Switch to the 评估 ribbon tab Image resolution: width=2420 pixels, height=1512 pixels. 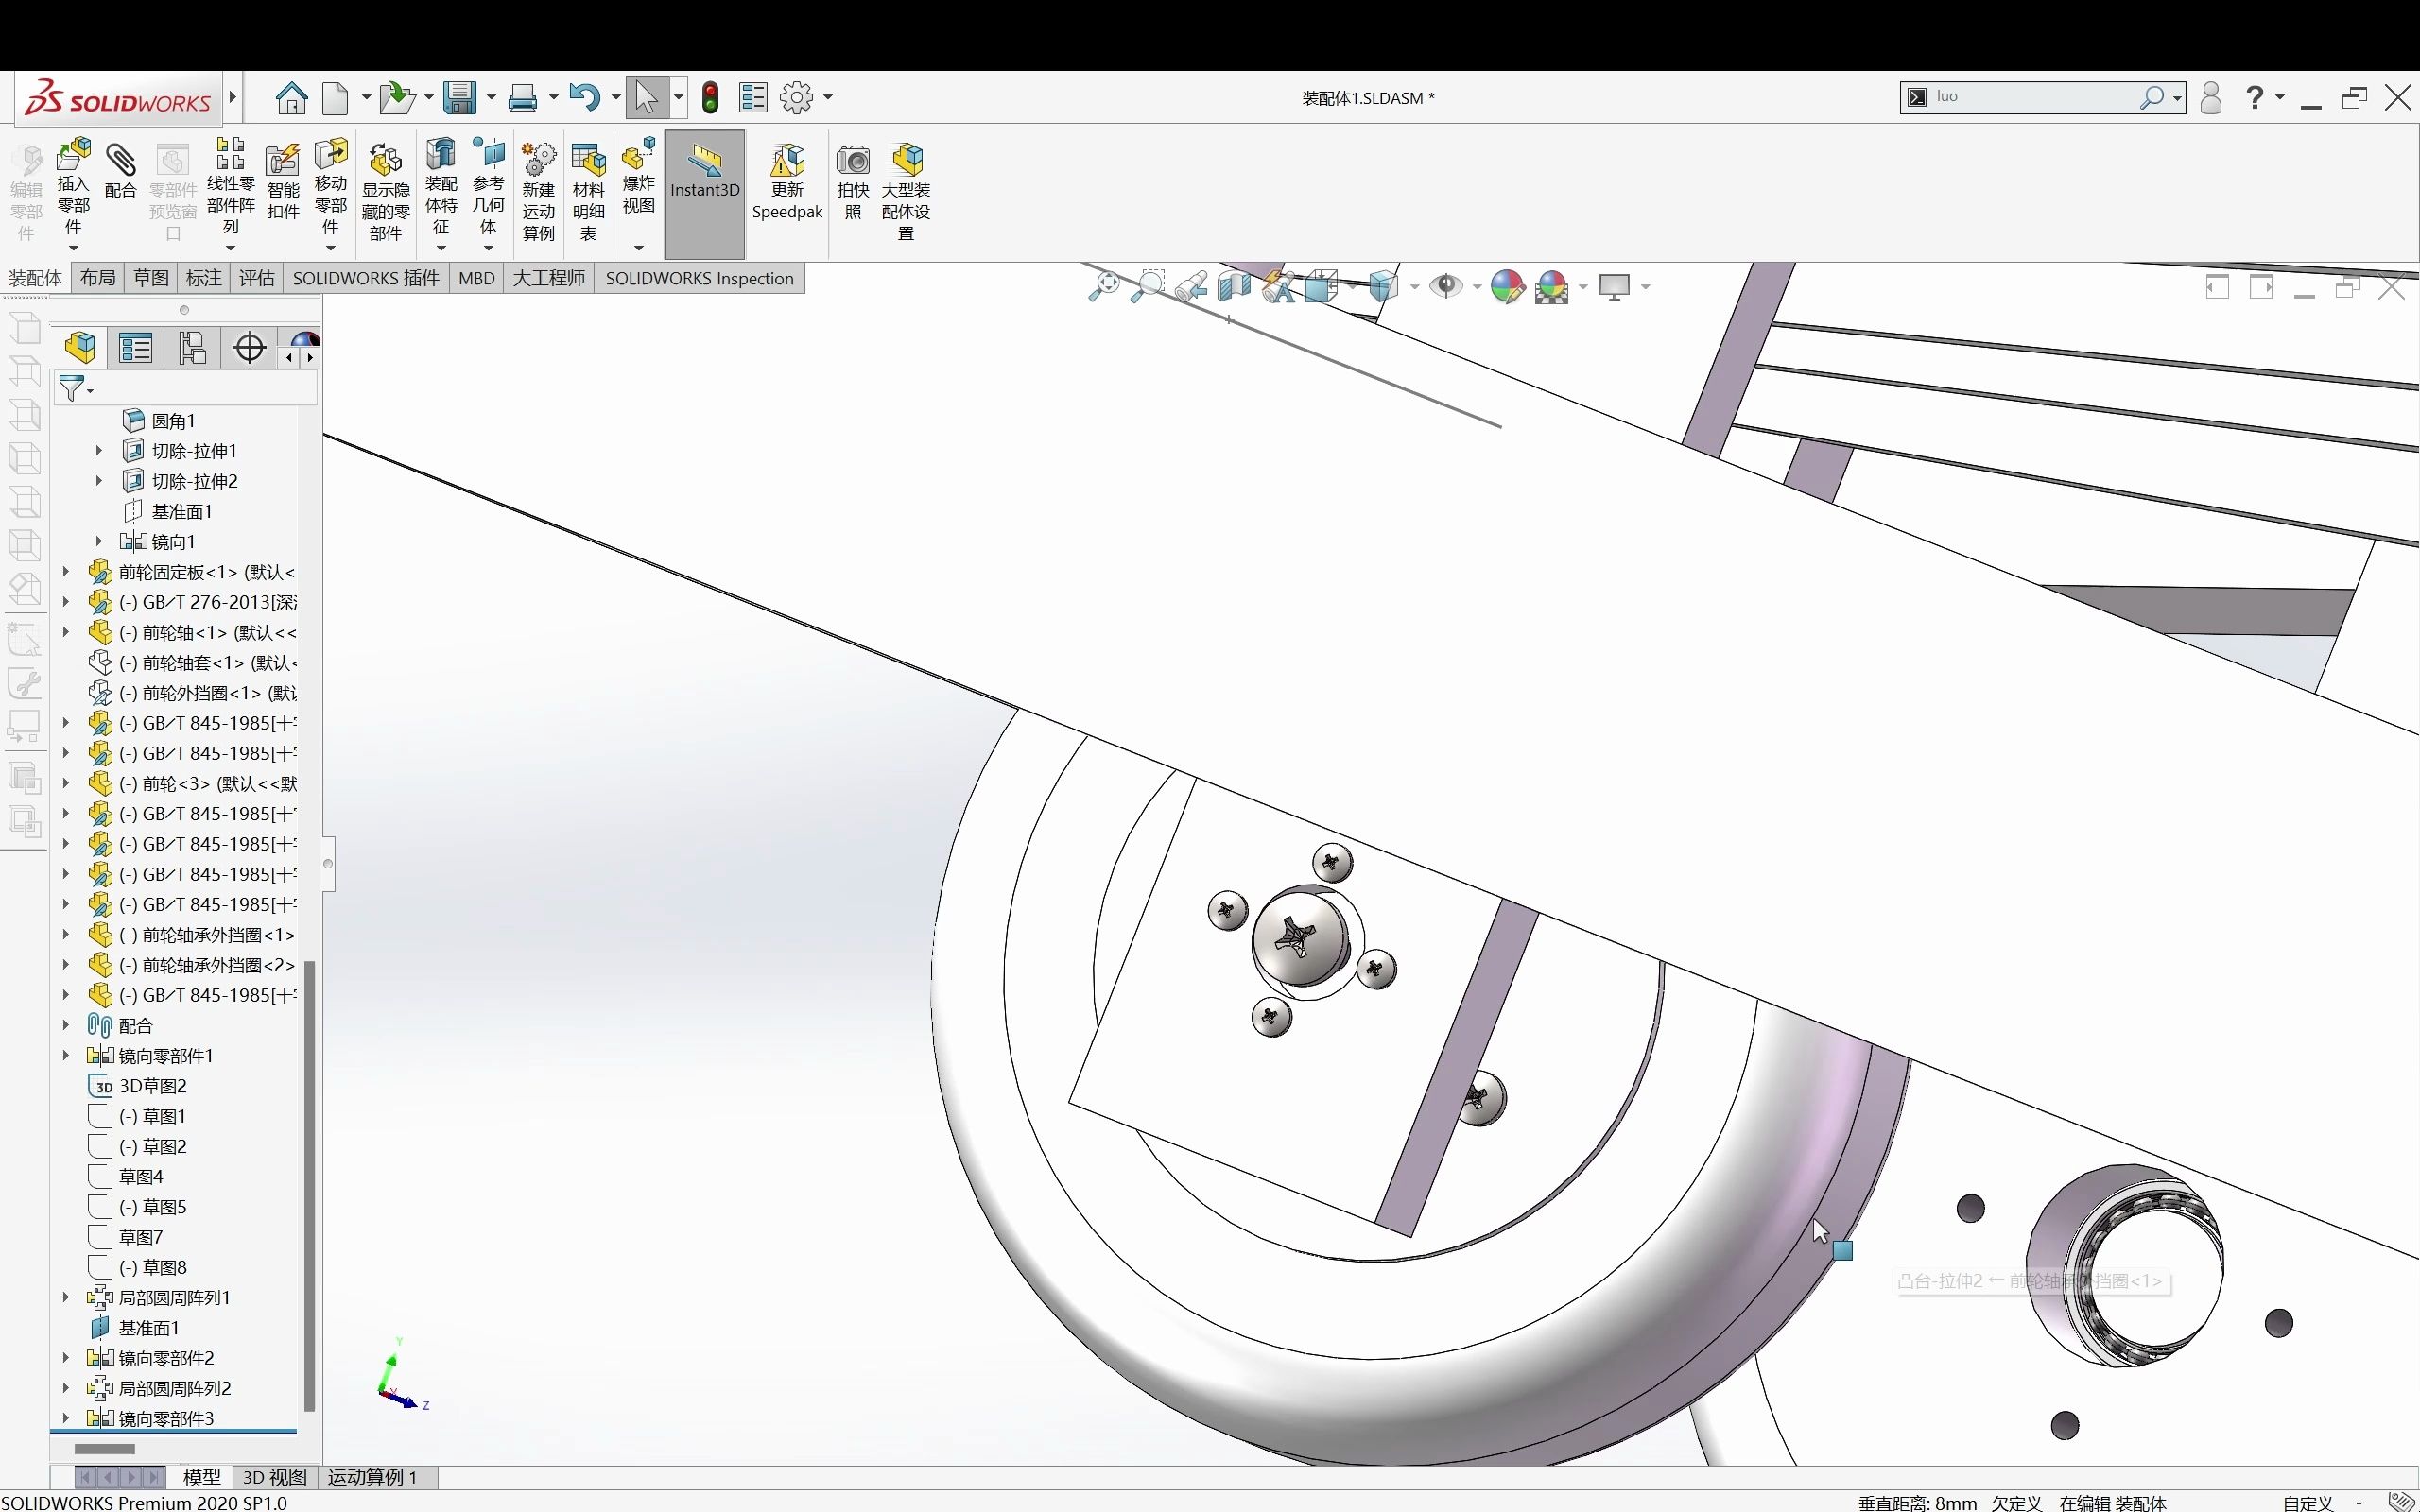click(257, 278)
